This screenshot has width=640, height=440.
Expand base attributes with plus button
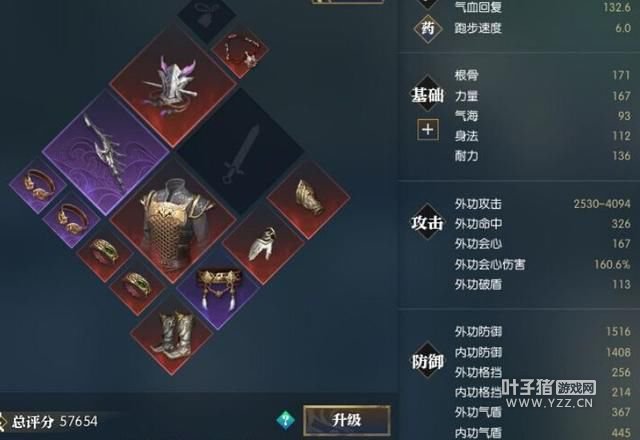428,130
